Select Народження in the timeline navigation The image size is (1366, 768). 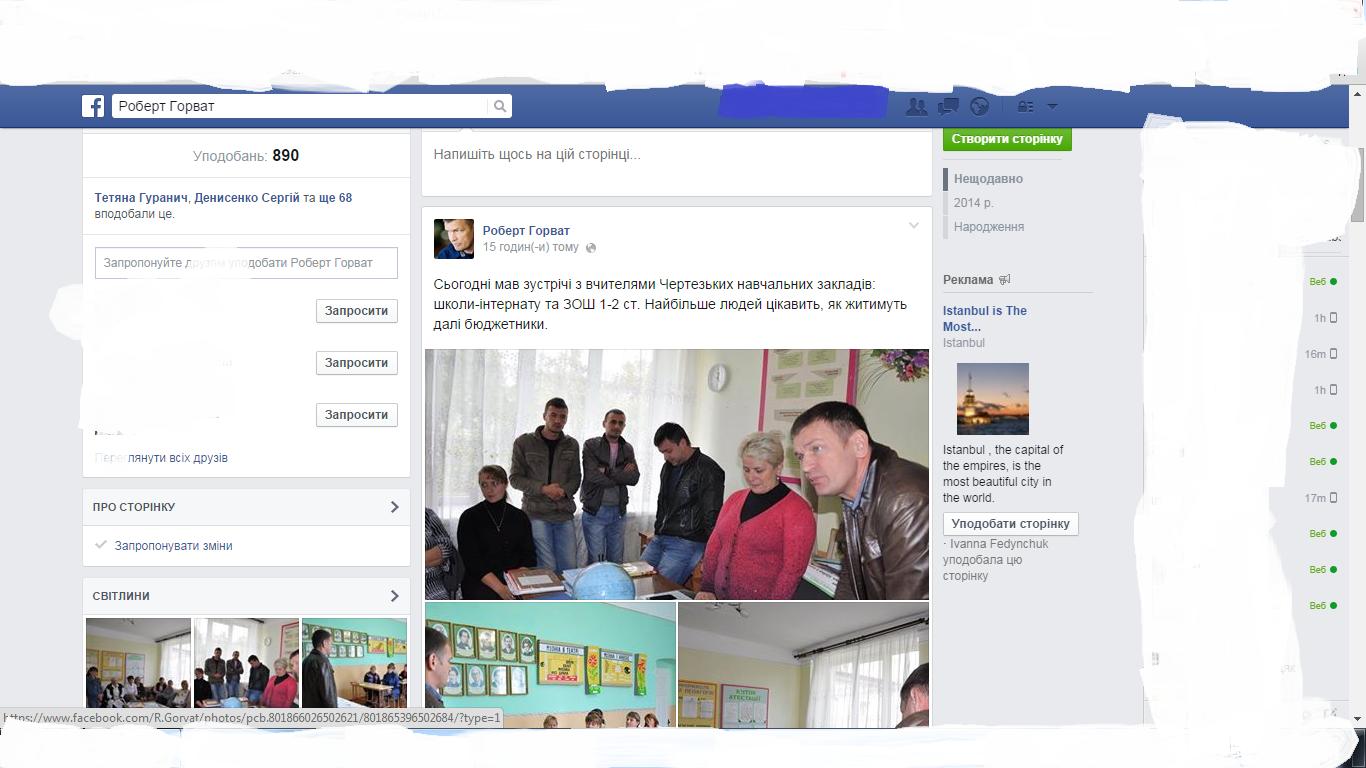[x=988, y=227]
